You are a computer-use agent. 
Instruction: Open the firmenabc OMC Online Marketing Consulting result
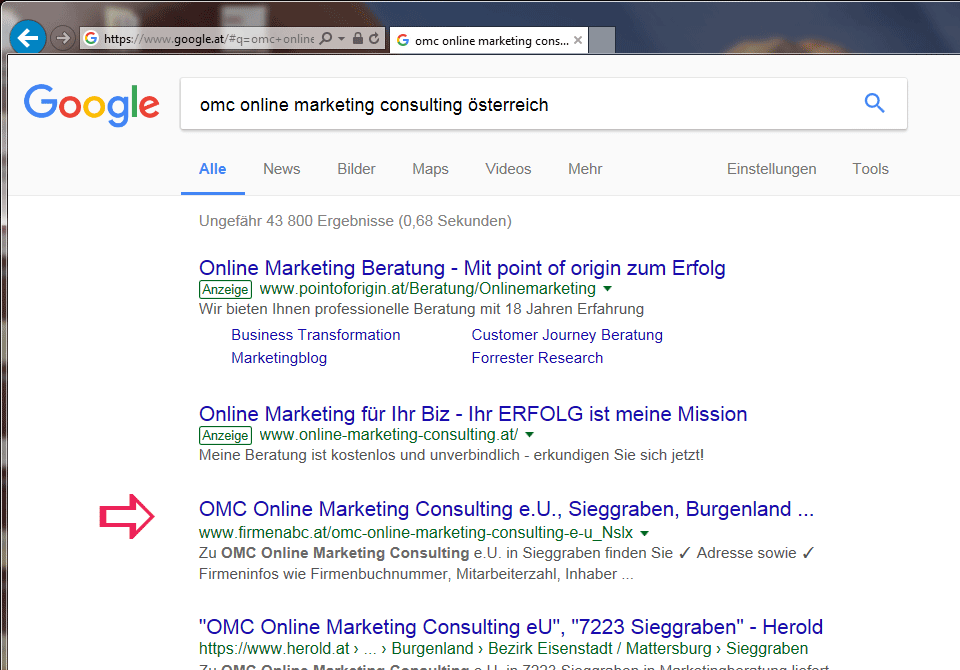click(506, 509)
